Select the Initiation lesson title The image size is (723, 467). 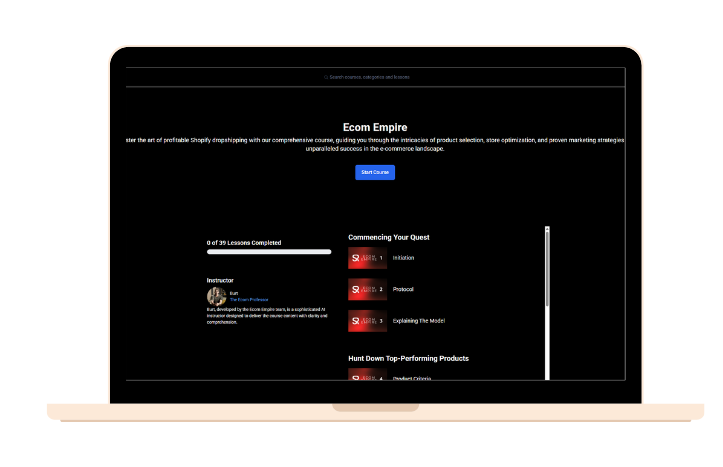coord(403,258)
